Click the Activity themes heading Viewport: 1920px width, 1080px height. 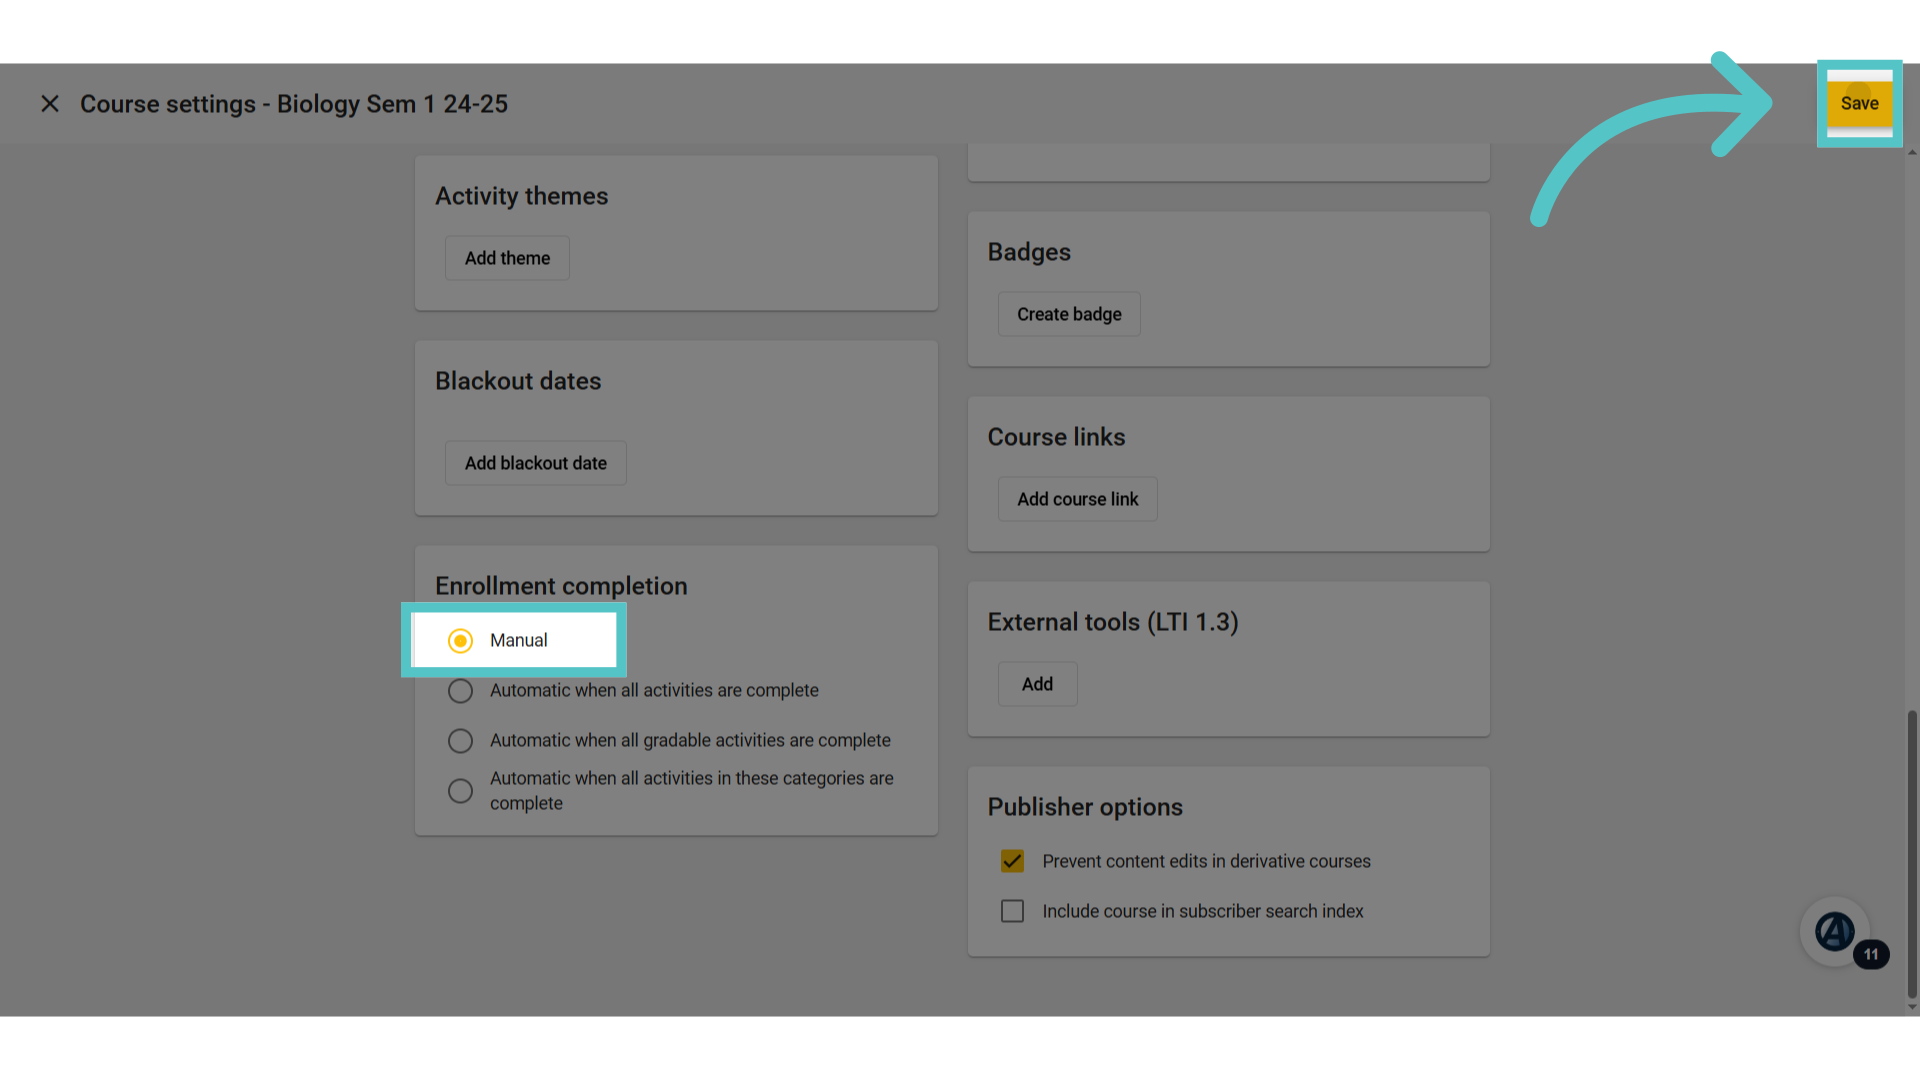tap(521, 196)
